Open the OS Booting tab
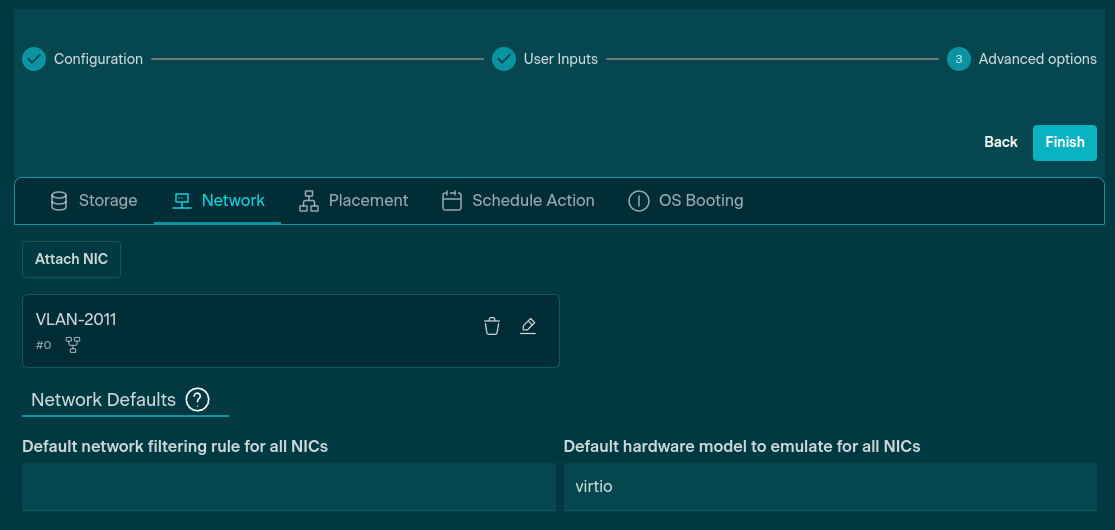The height and width of the screenshot is (530, 1115). 686,201
